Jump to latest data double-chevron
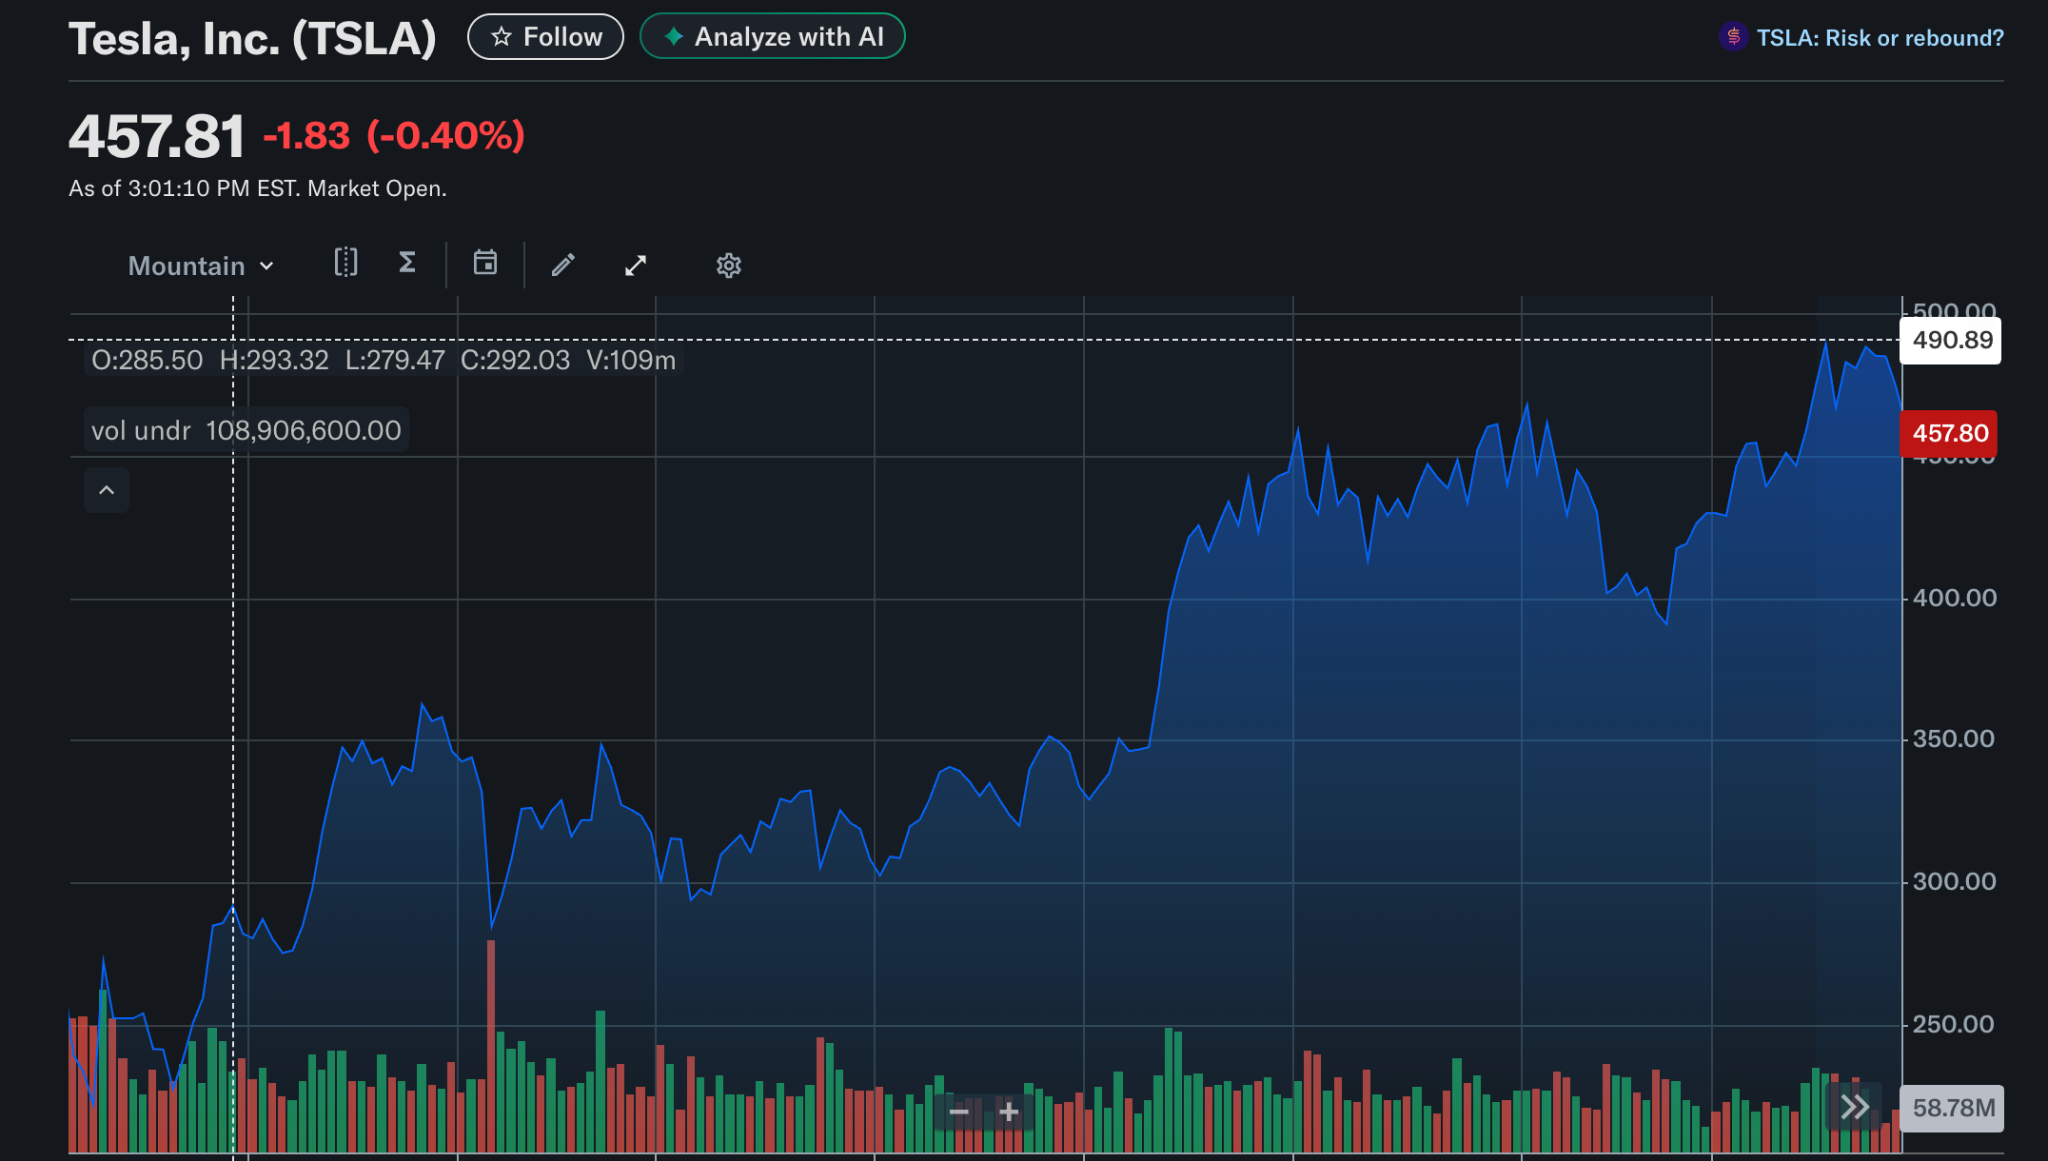This screenshot has width=2048, height=1161. coord(1854,1107)
